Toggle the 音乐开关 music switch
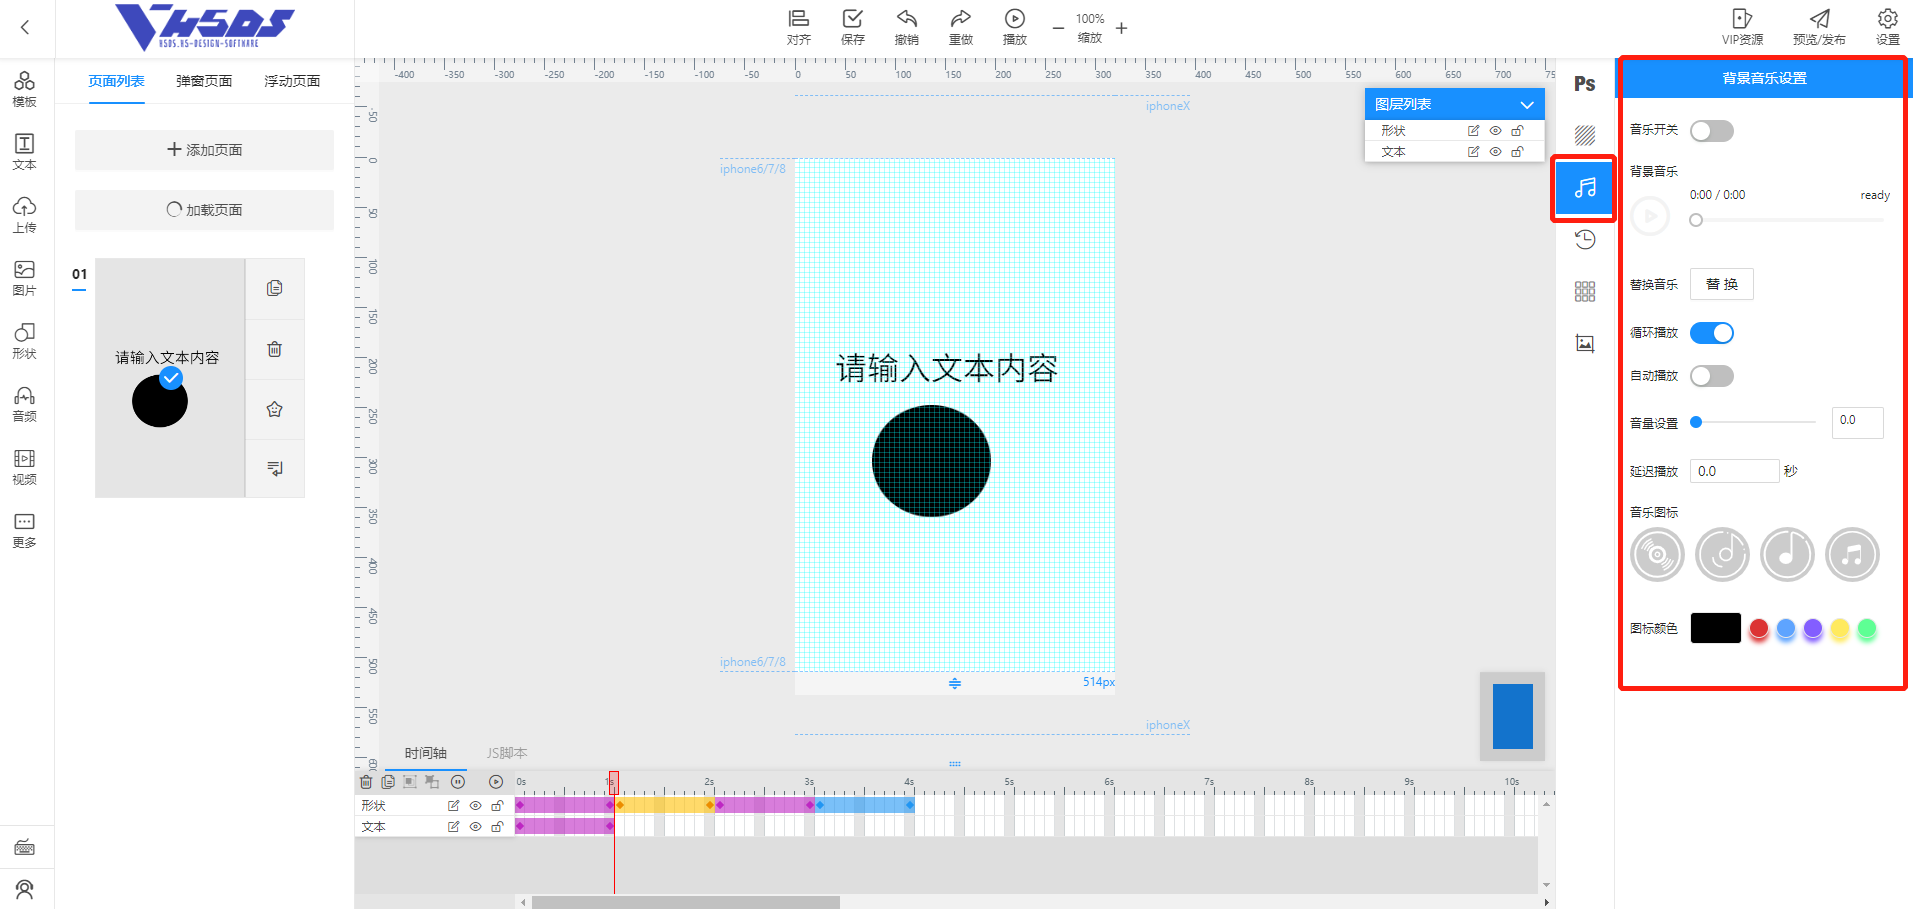This screenshot has height=909, width=1913. pos(1712,131)
